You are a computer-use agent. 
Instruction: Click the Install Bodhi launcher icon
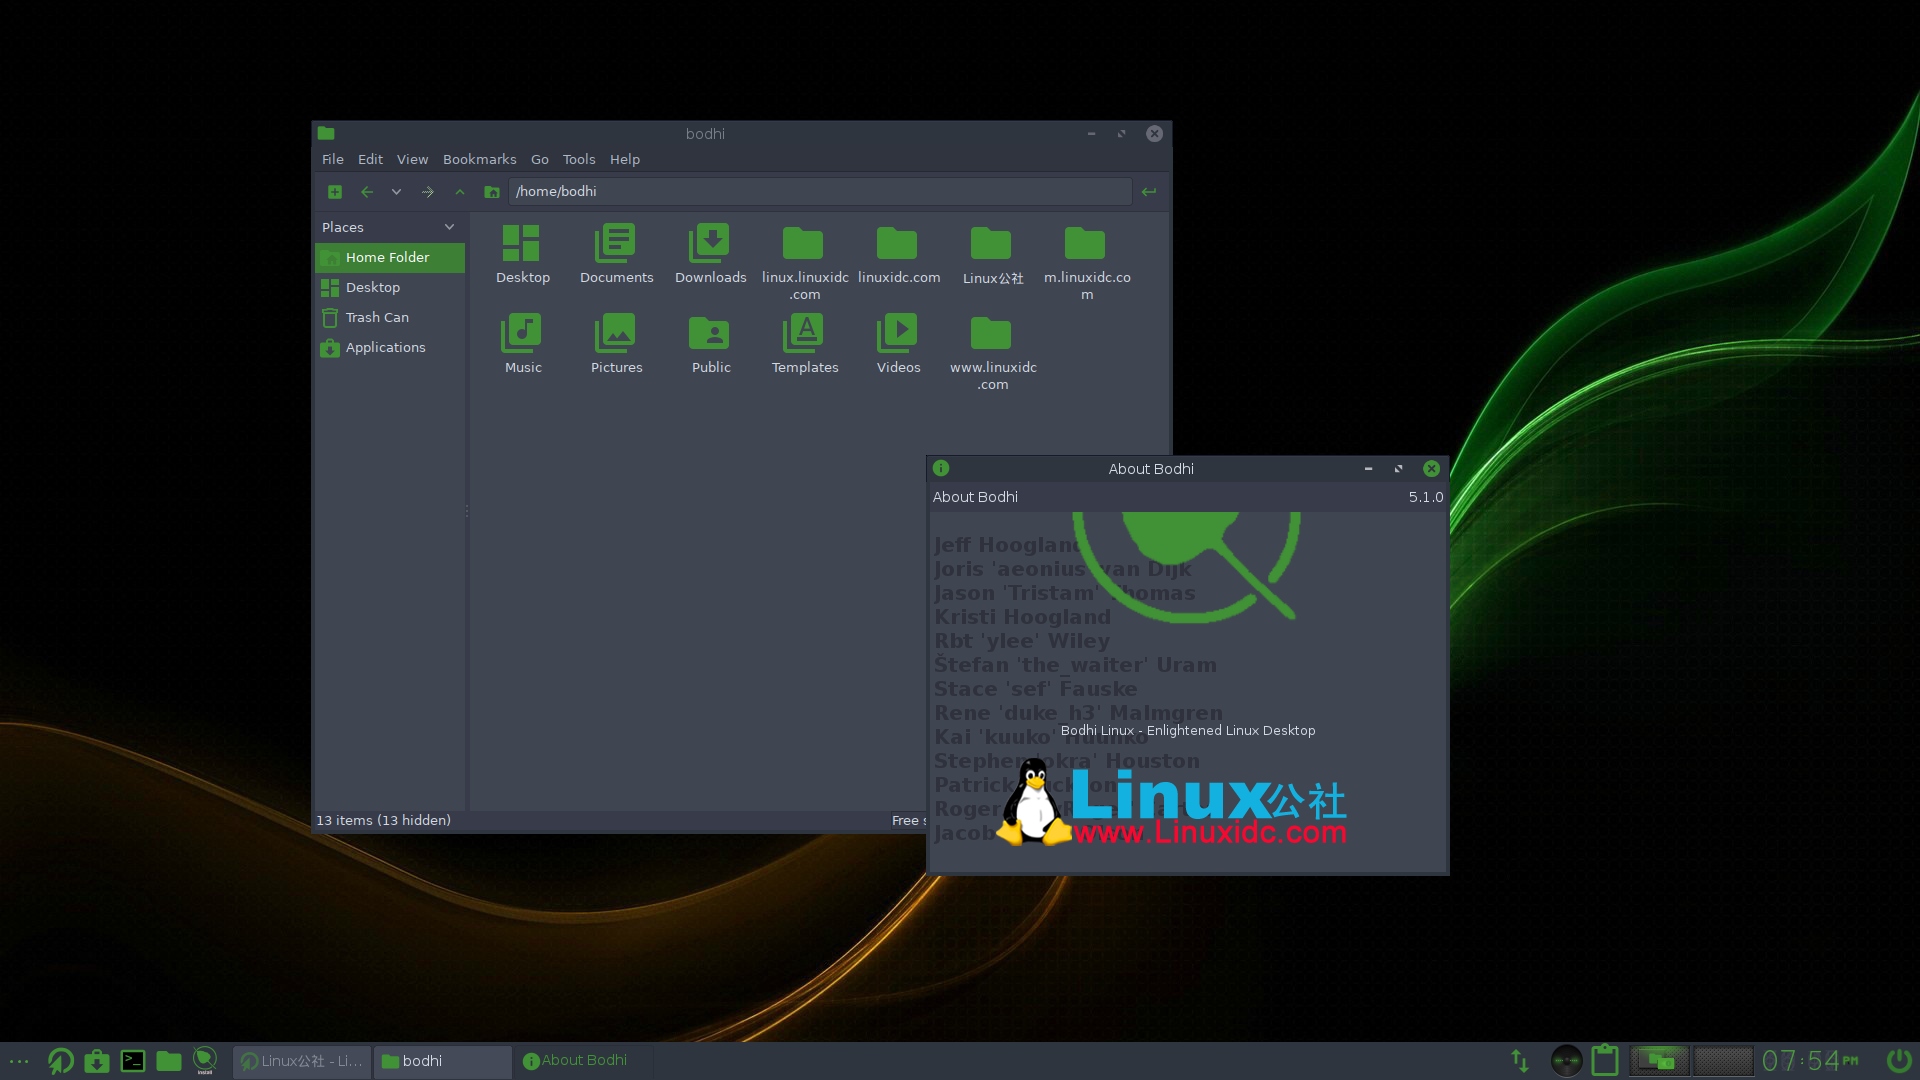coord(205,1061)
